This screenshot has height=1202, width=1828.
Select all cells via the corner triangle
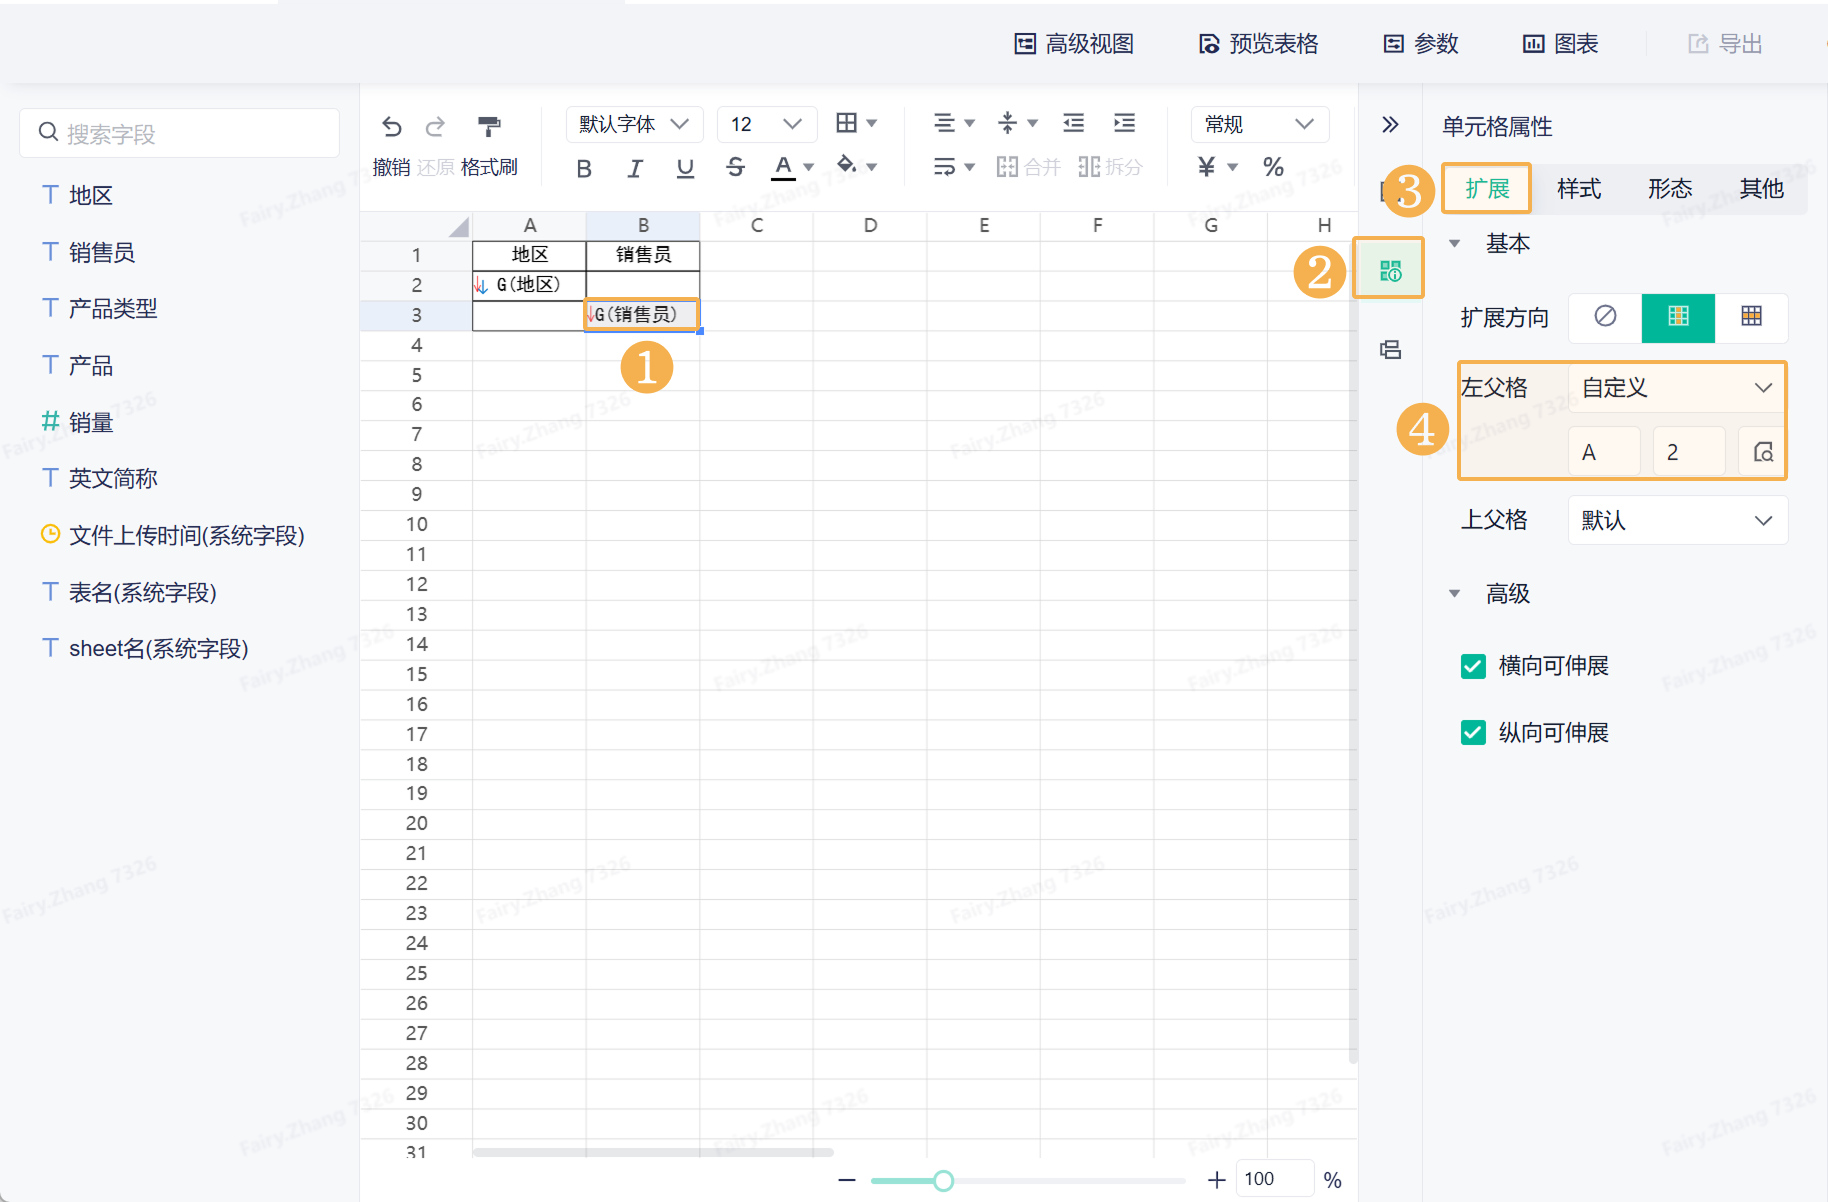pyautogui.click(x=458, y=226)
